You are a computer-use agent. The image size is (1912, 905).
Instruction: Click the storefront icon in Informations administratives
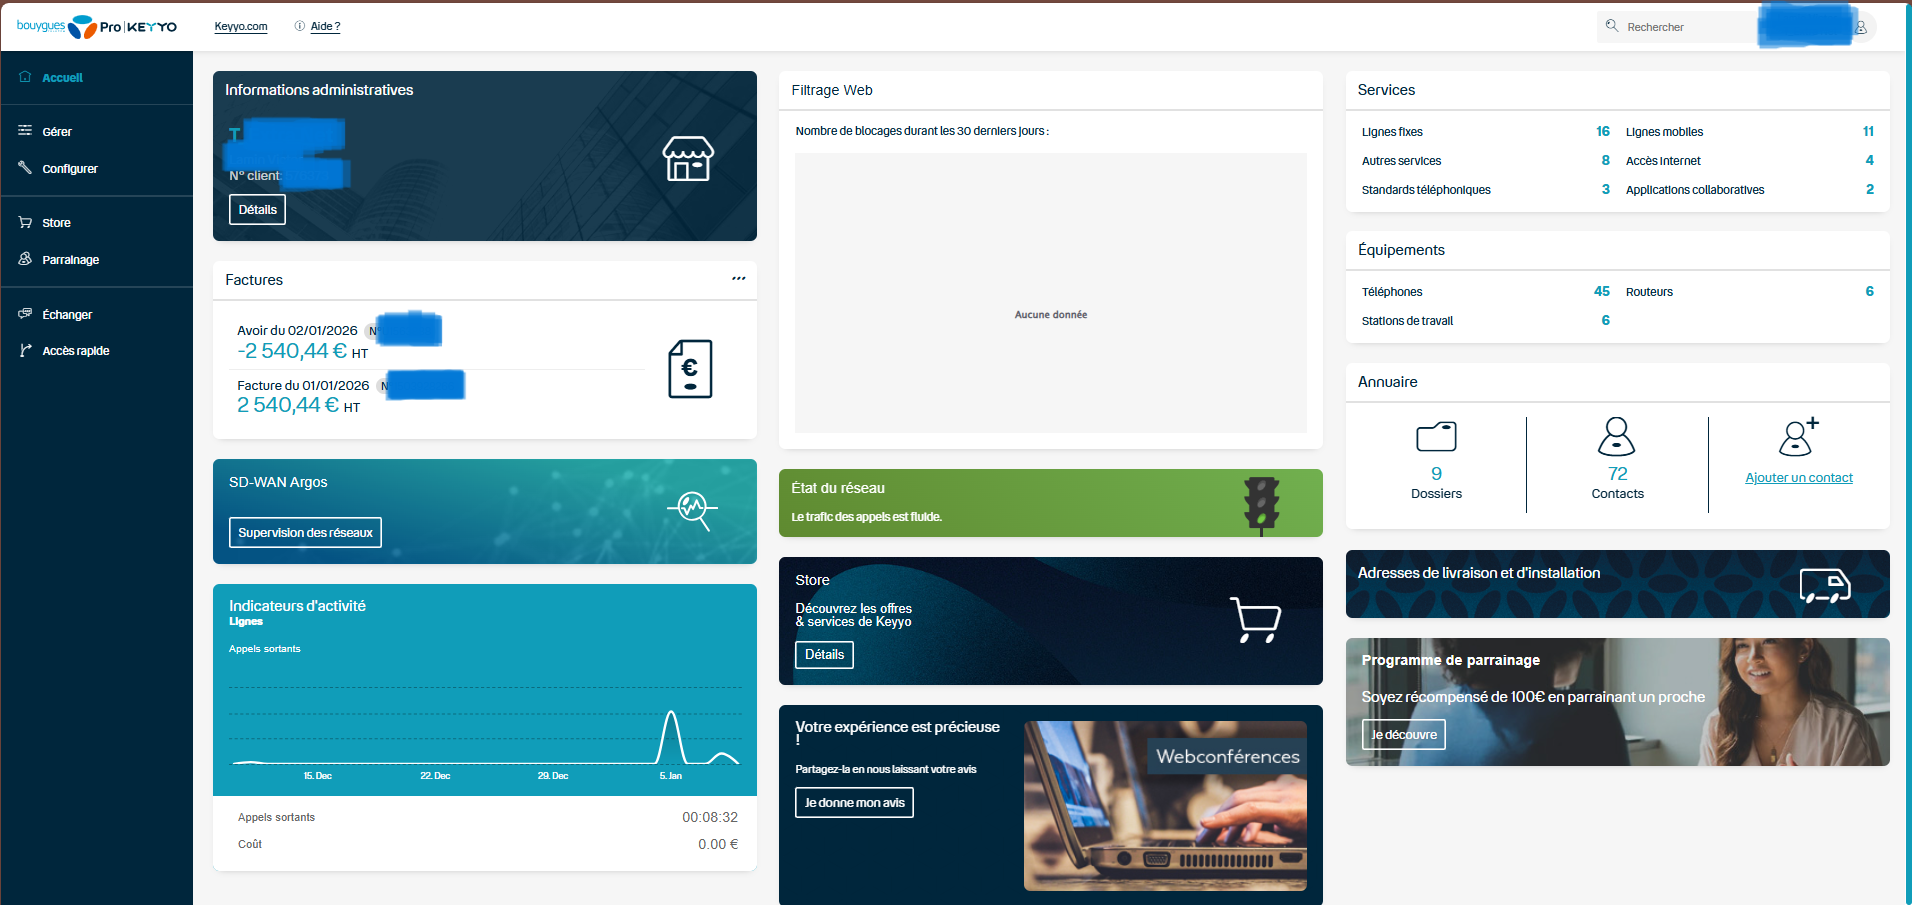coord(688,159)
